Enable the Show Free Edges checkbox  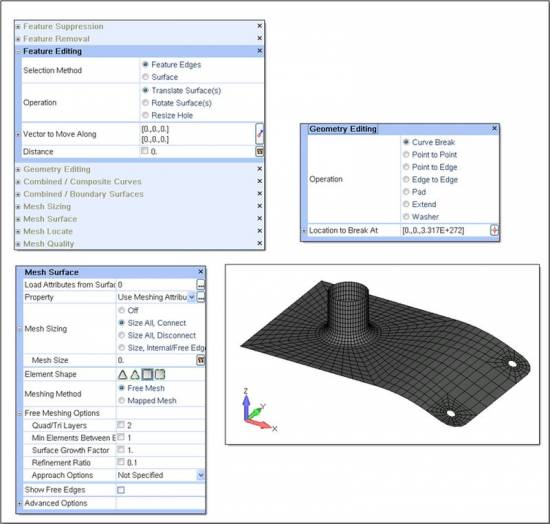pos(121,490)
